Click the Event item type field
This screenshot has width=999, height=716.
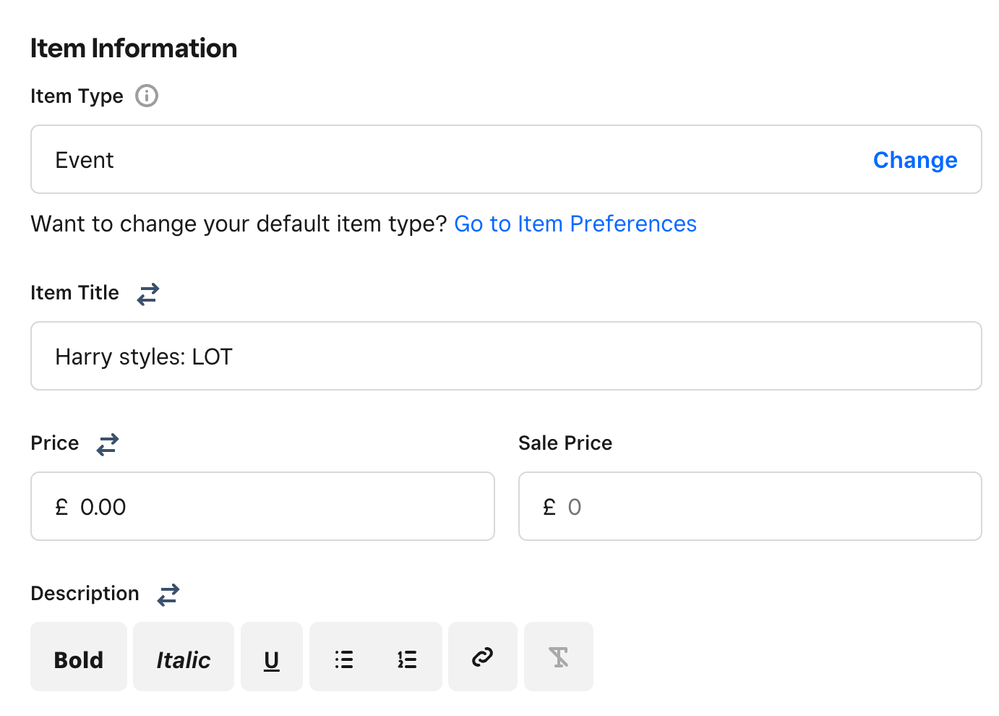pos(440,160)
